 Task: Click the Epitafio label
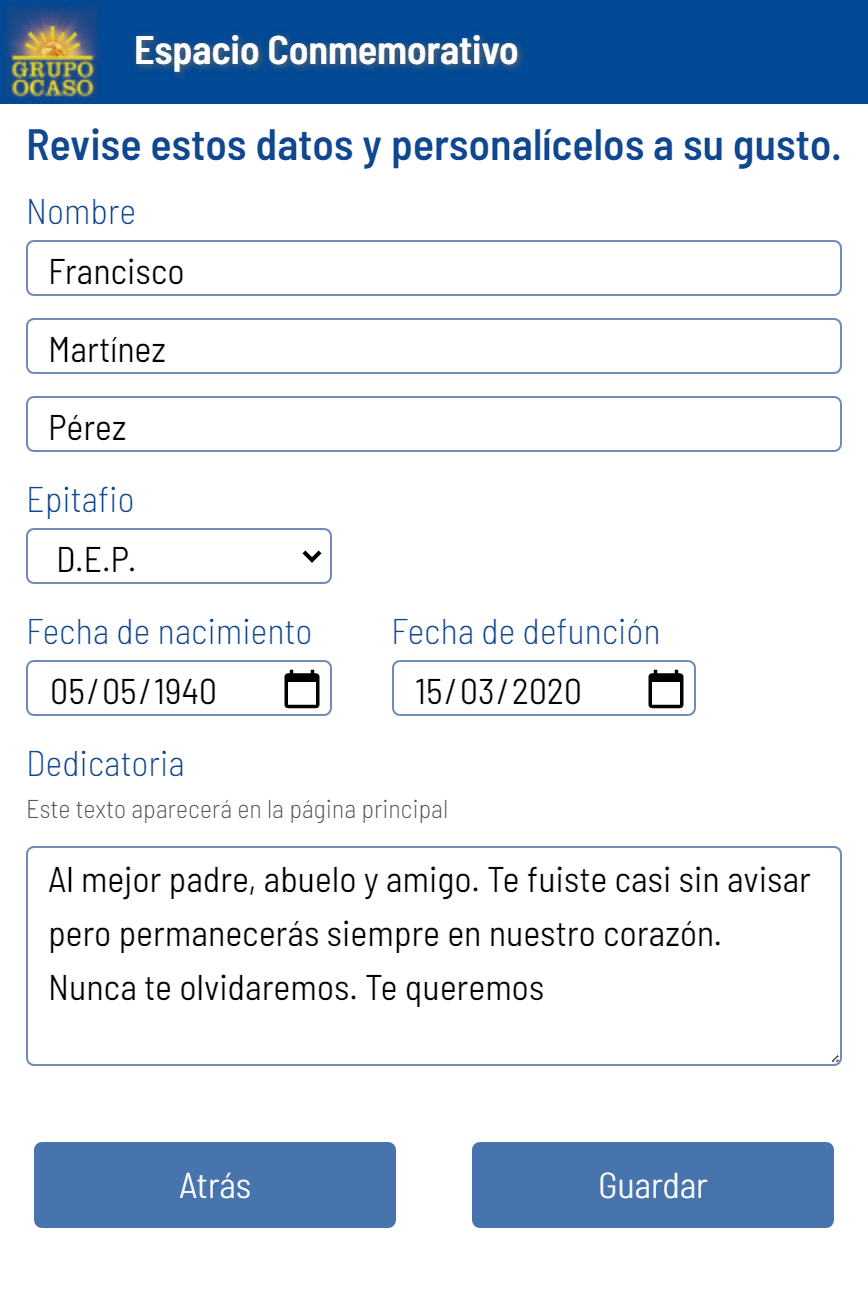tap(80, 500)
